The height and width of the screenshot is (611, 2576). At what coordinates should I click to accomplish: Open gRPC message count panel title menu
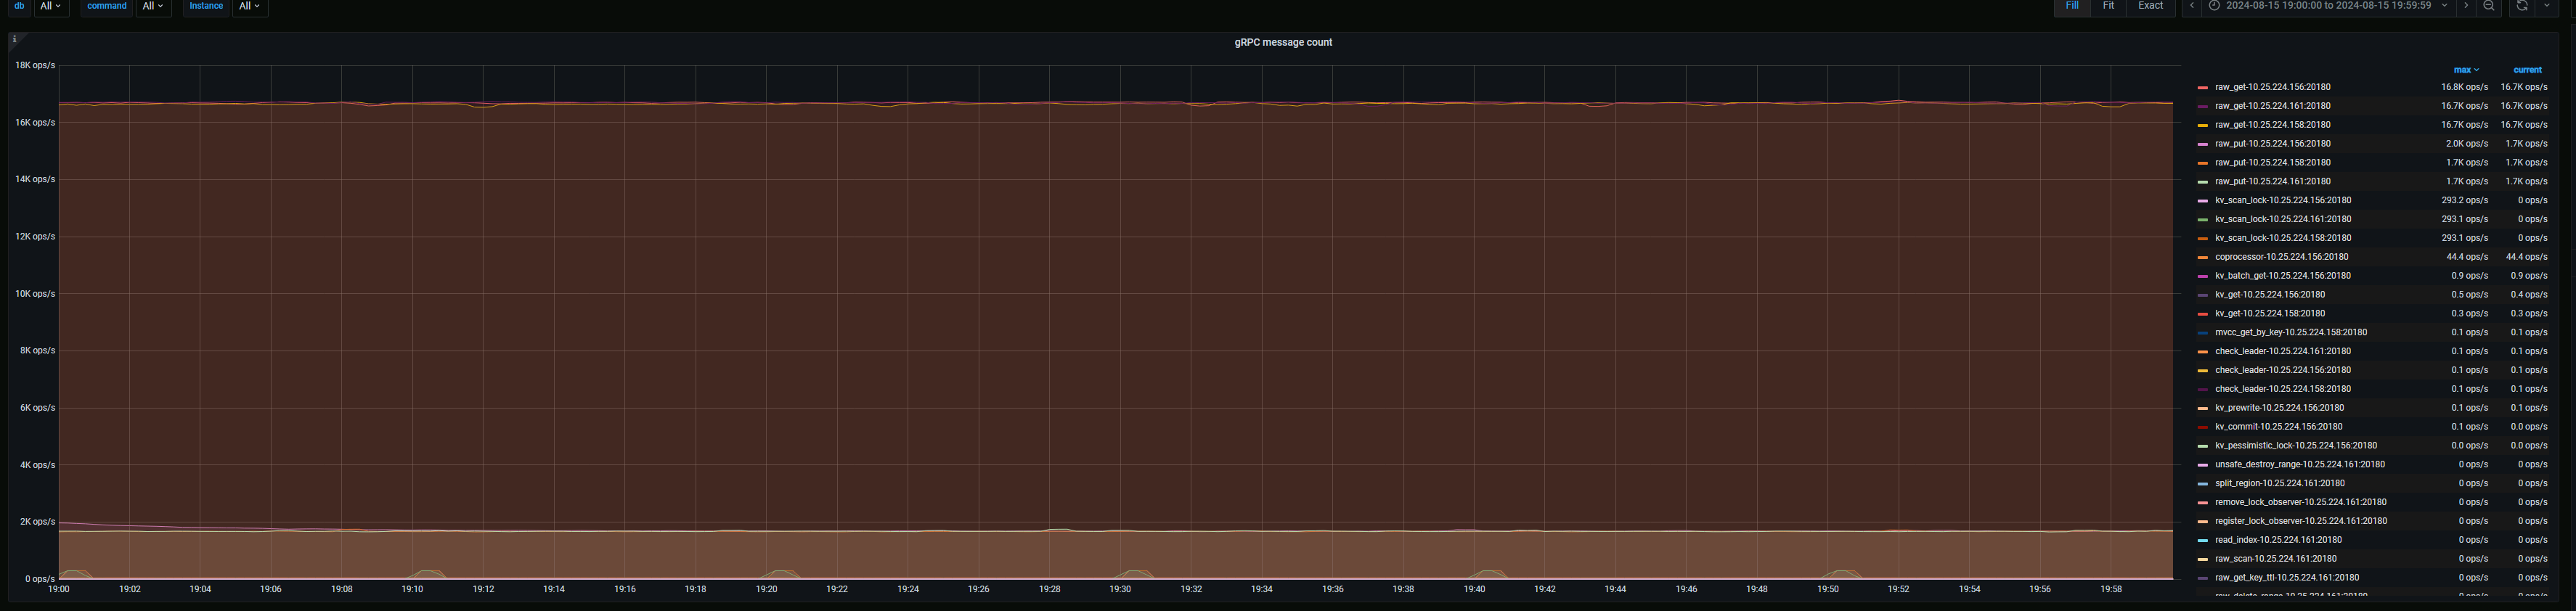coord(1283,42)
